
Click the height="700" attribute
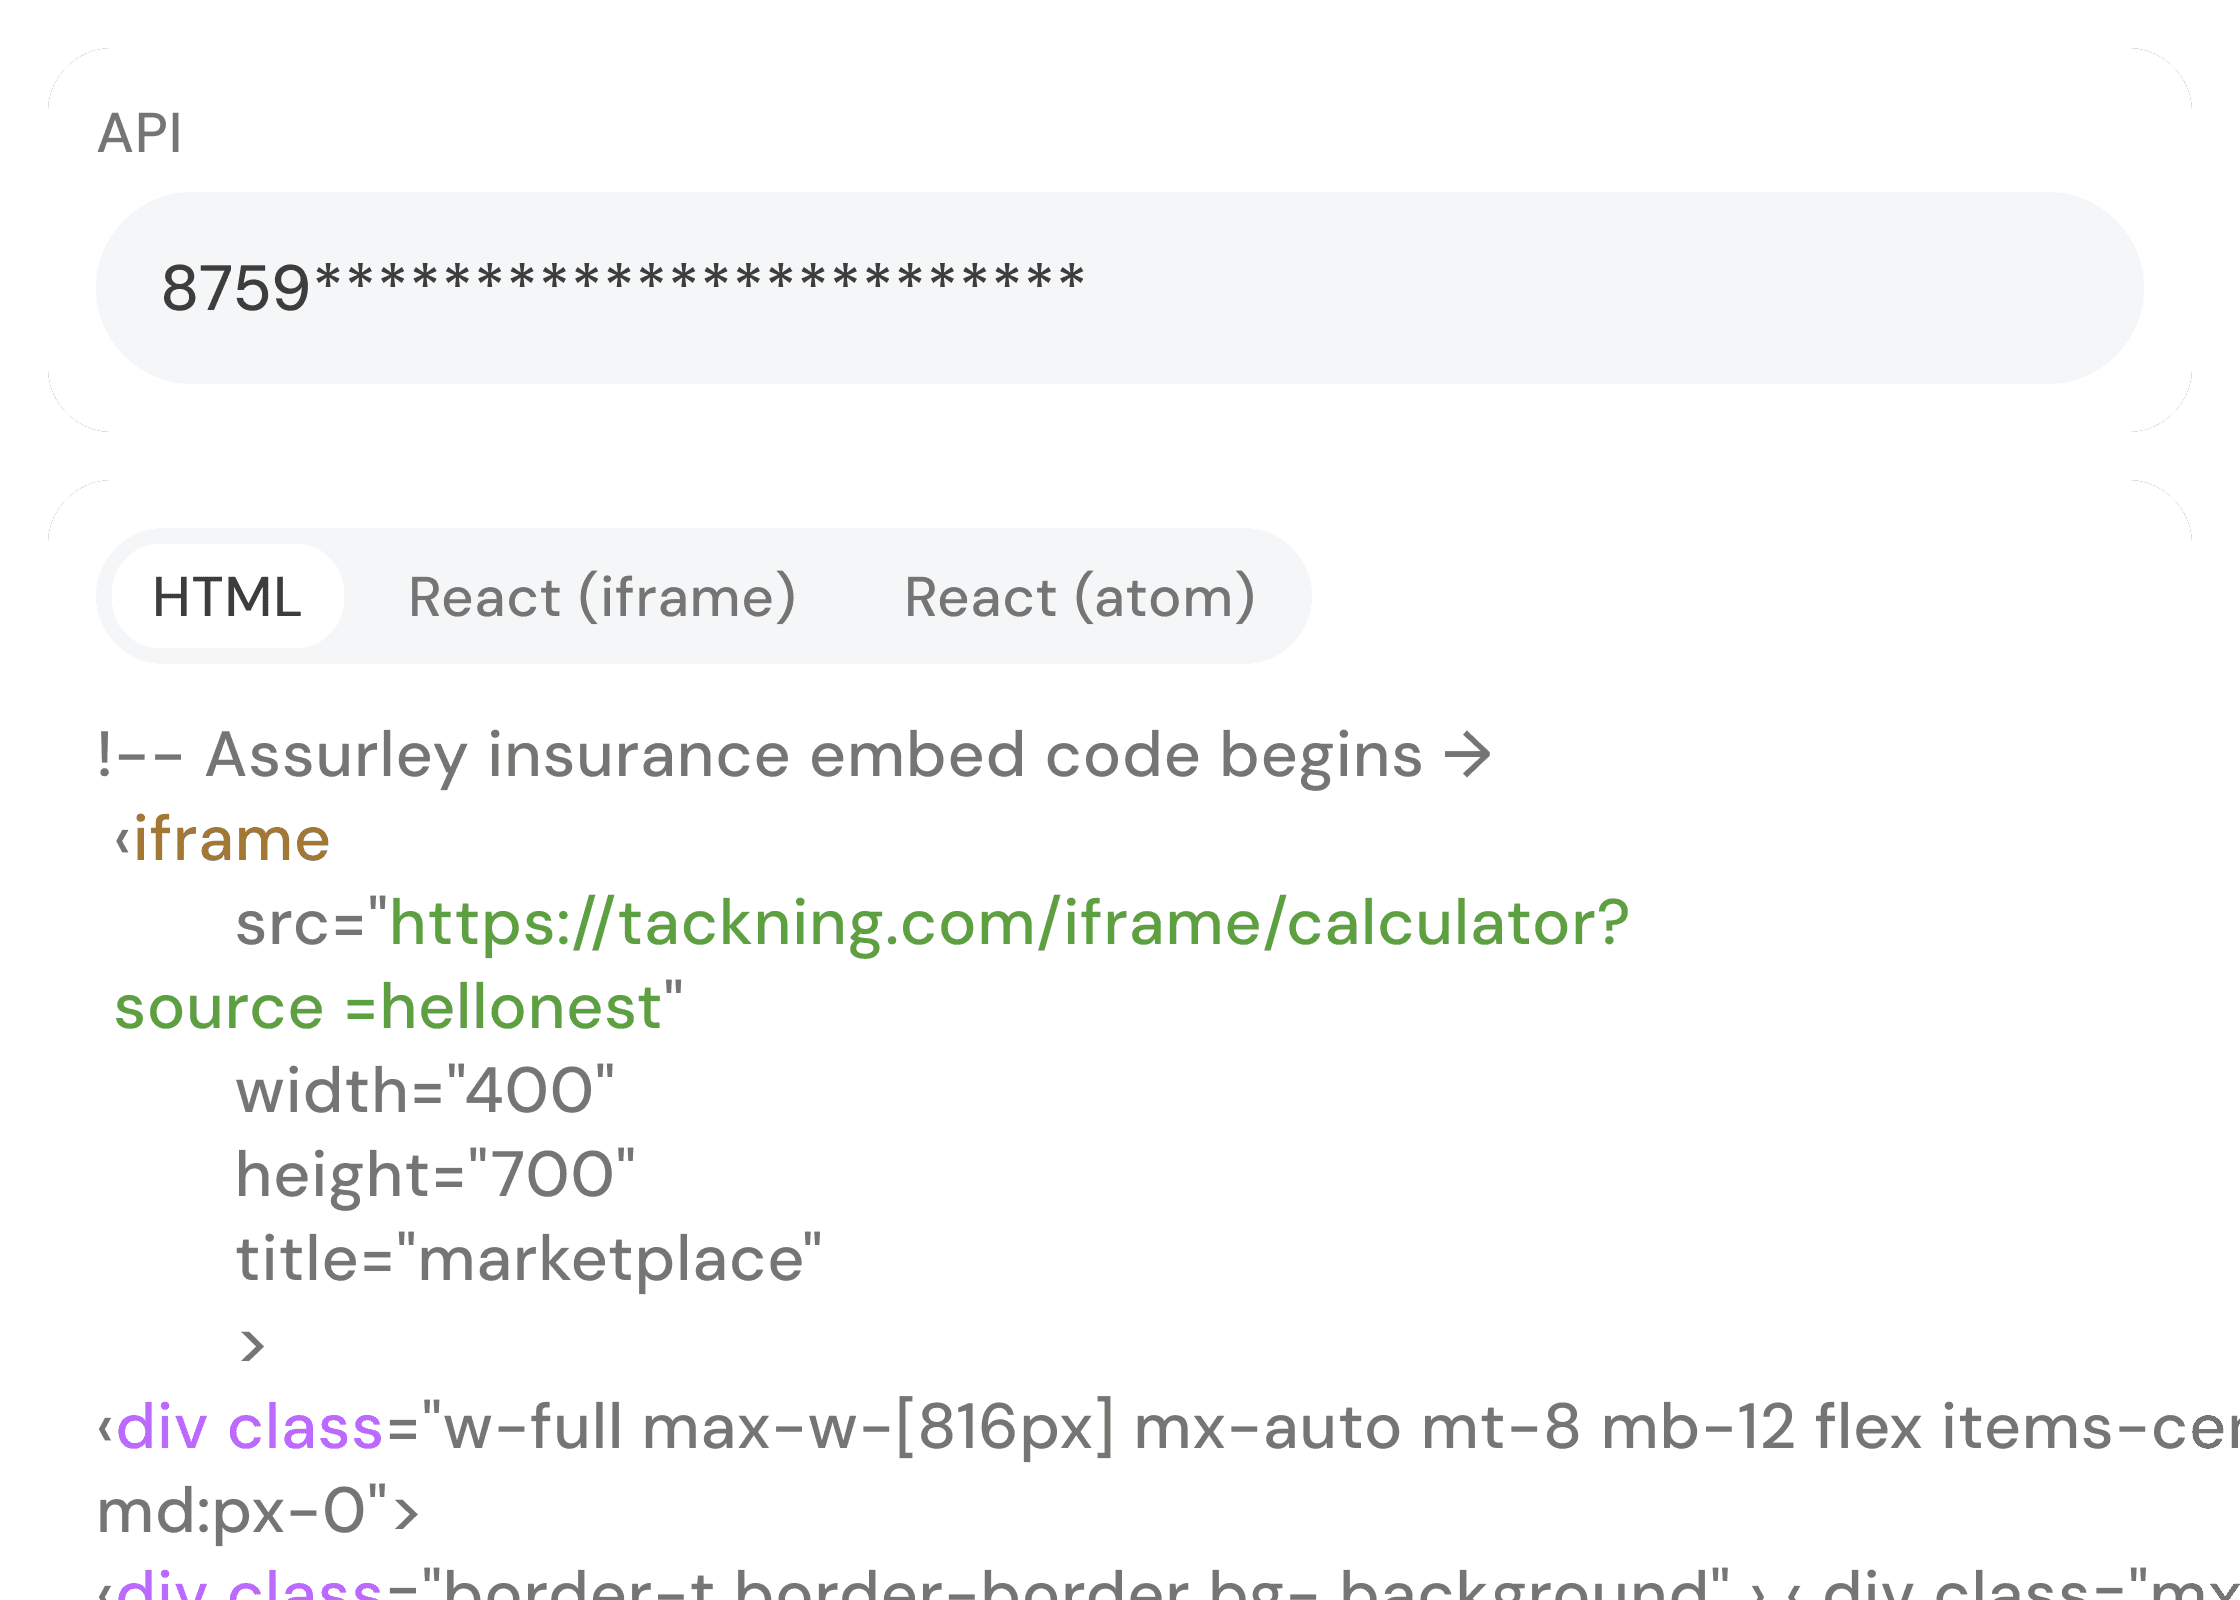click(x=435, y=1174)
